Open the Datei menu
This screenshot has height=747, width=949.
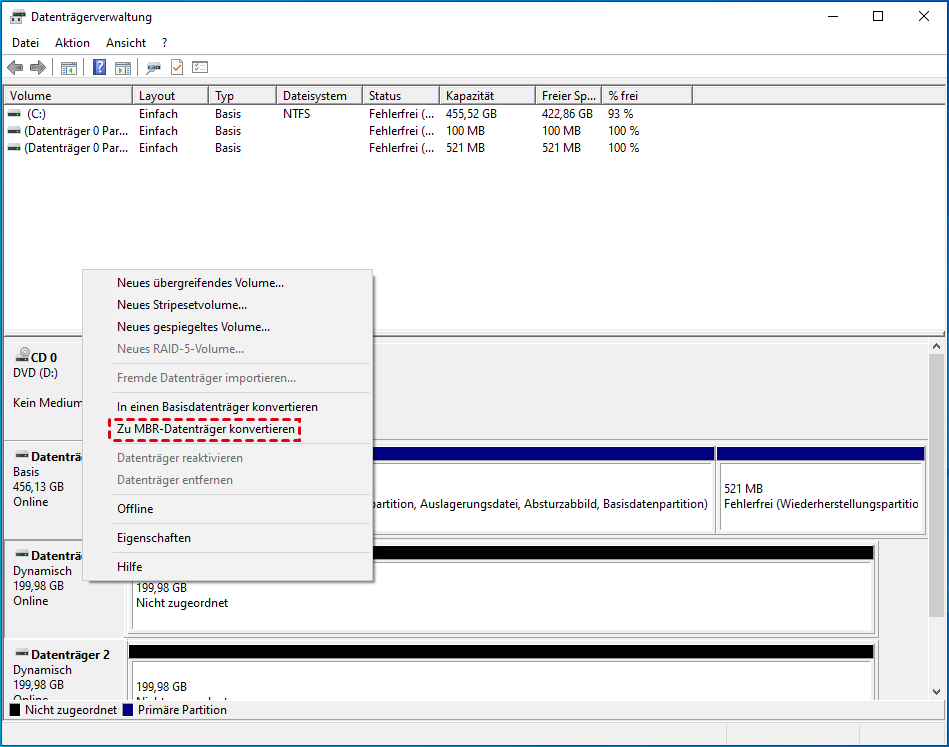pyautogui.click(x=25, y=43)
